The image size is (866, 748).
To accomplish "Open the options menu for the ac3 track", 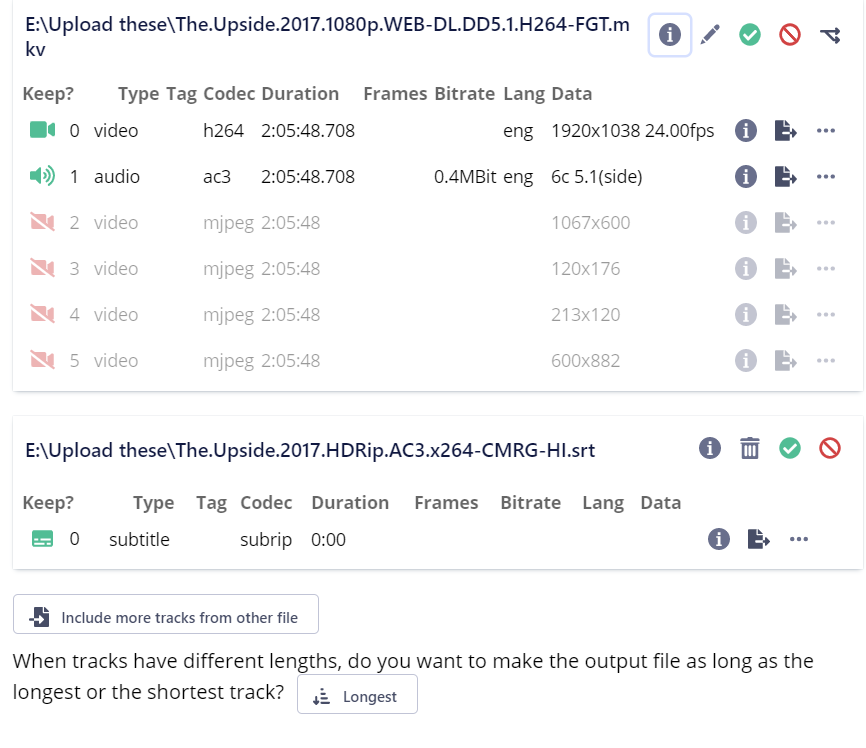I will click(x=826, y=176).
